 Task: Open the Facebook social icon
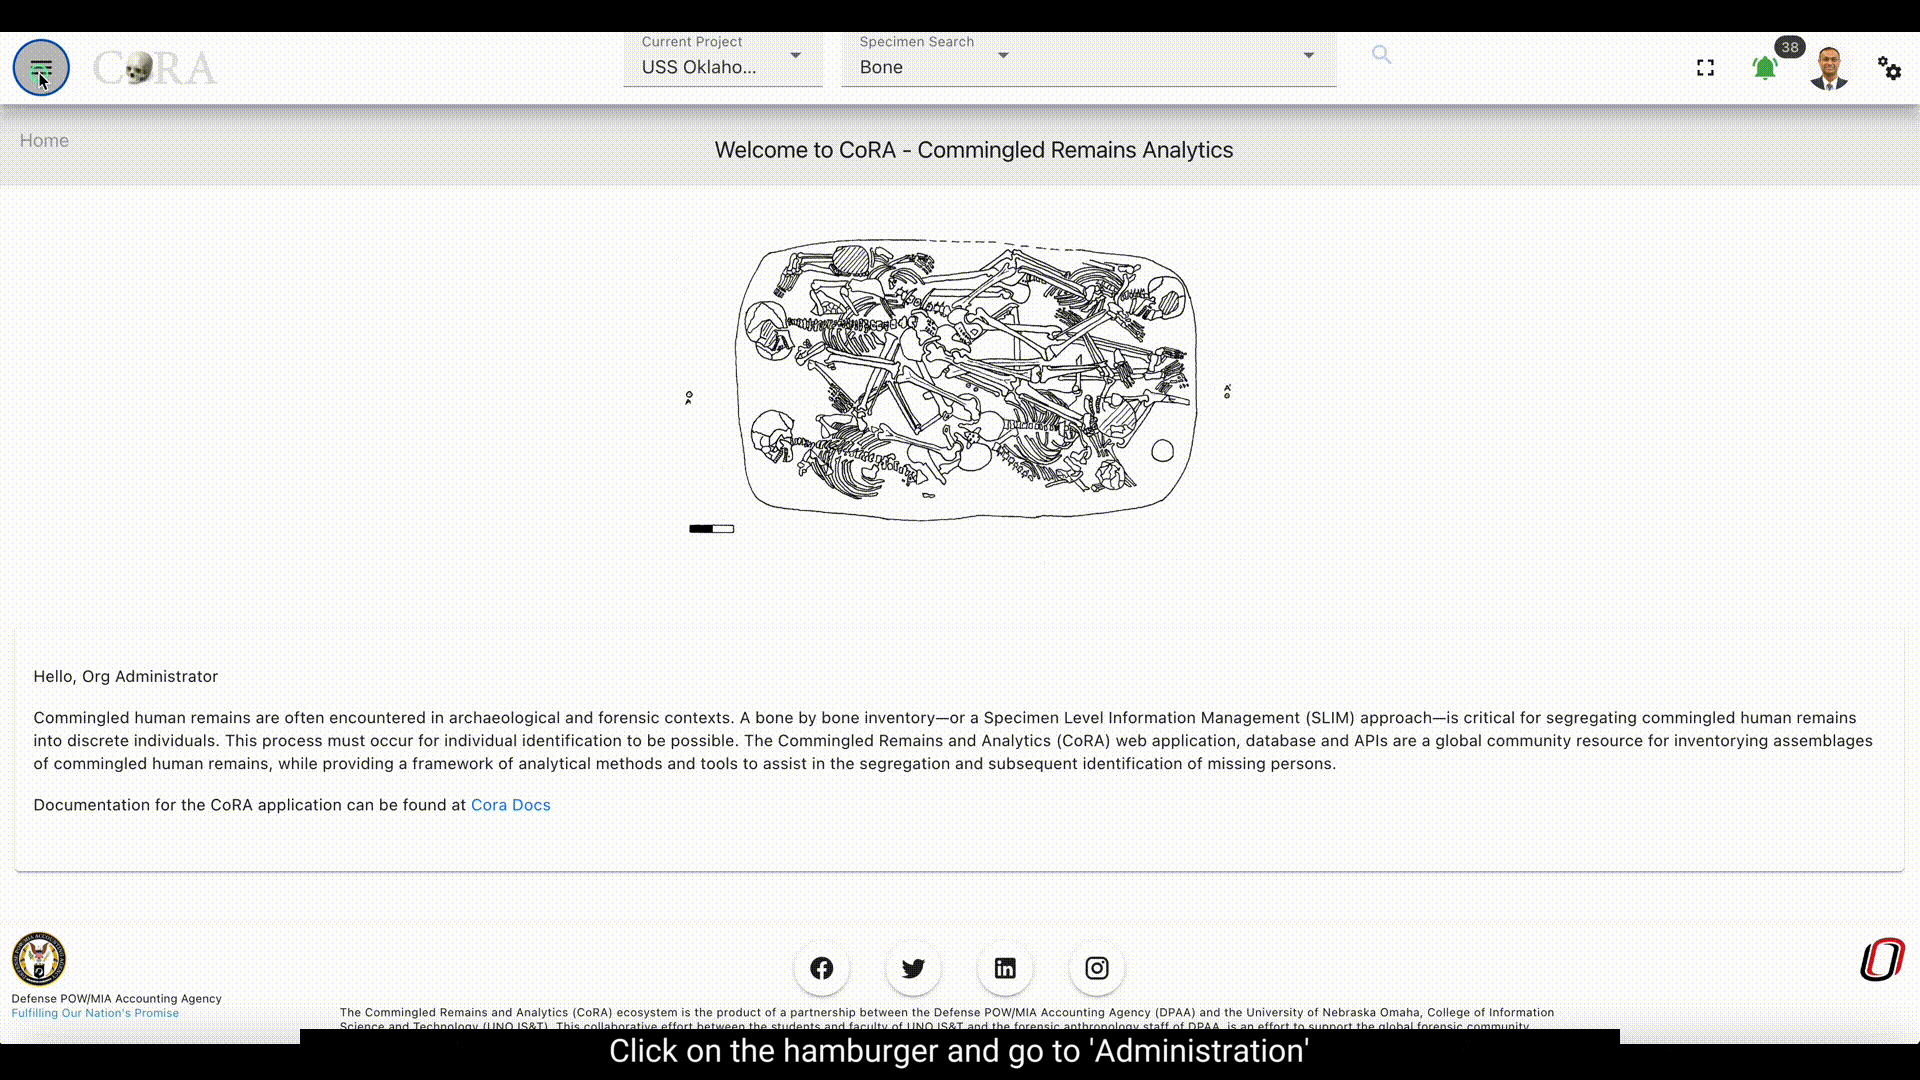click(822, 968)
